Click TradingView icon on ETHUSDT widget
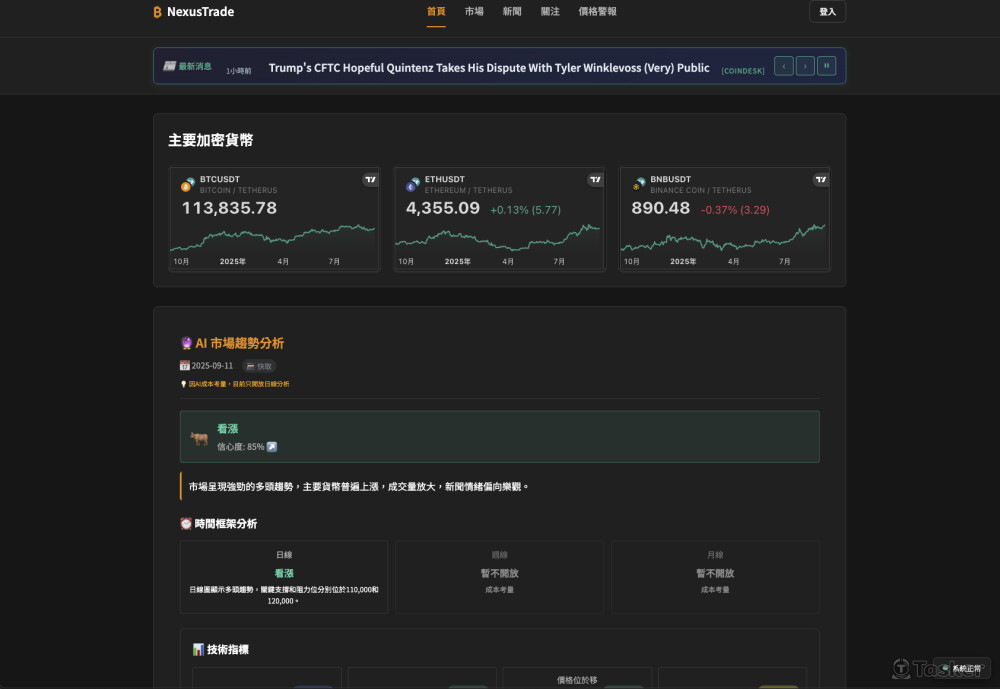Viewport: 1000px width, 689px height. [595, 180]
